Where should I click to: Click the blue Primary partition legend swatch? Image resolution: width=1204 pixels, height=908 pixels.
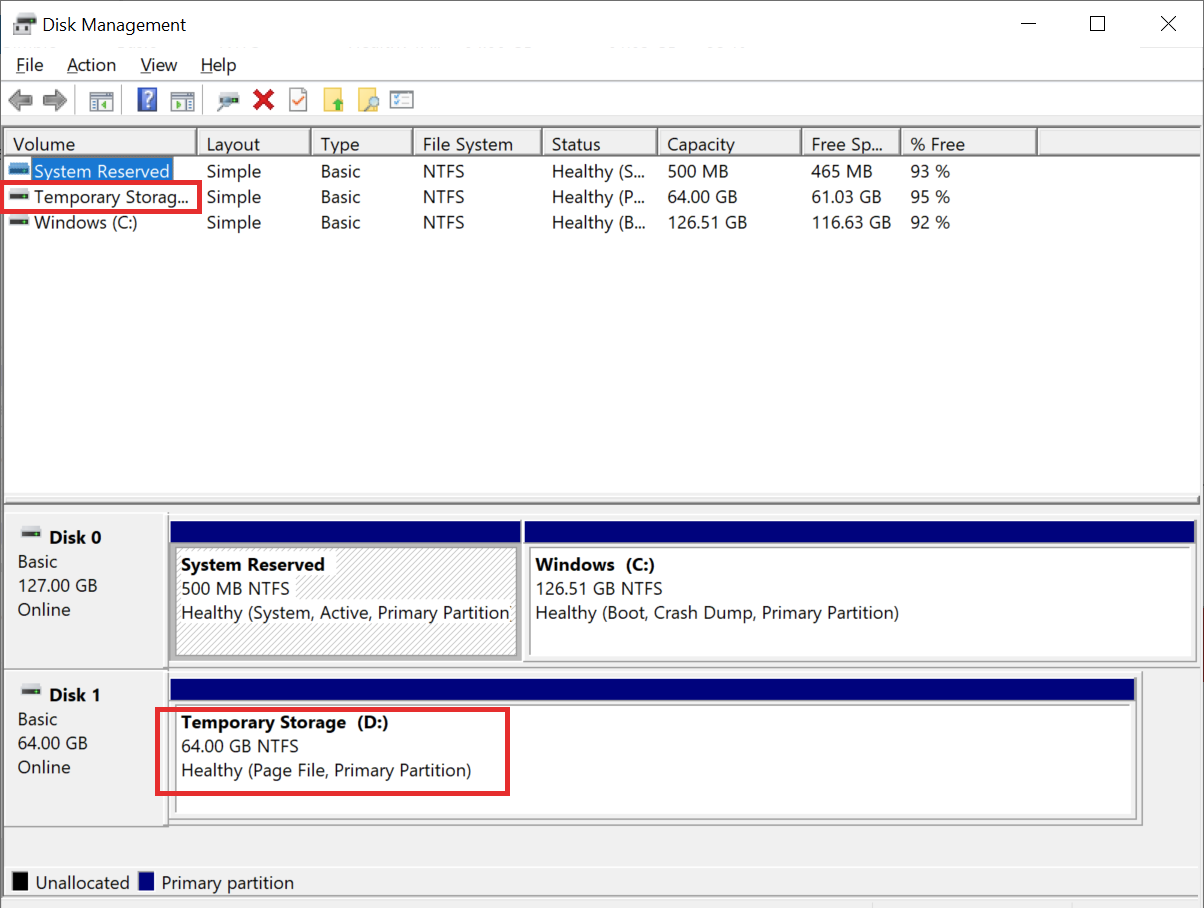tap(146, 882)
